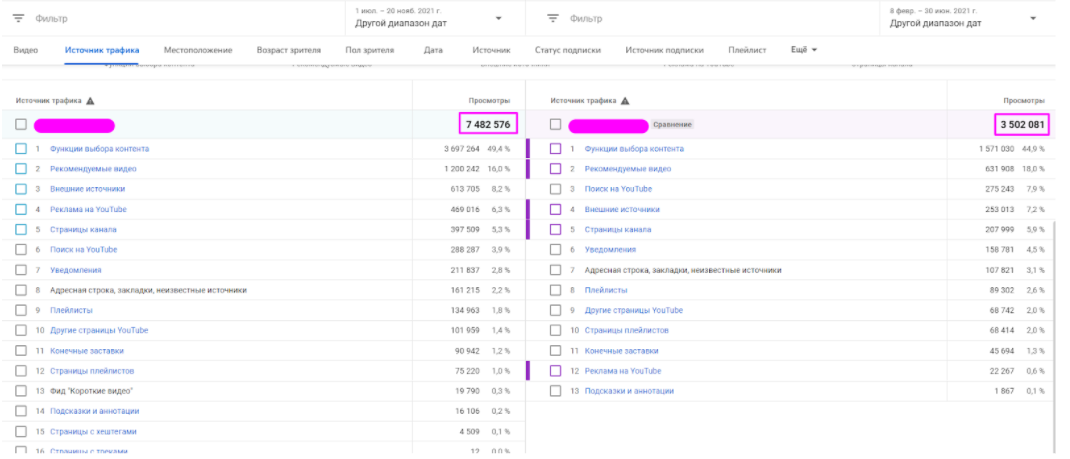Toggle total checkbox in the Сравнение row
1070x459 pixels.
tap(555, 125)
